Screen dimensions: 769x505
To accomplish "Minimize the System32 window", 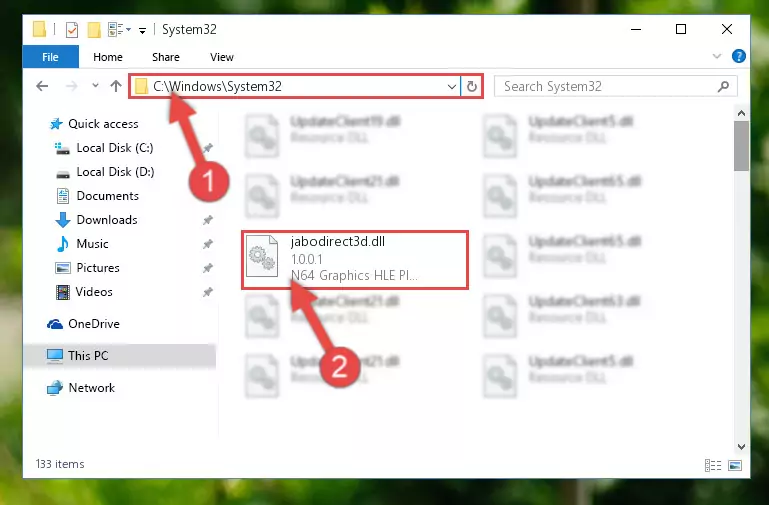I will pyautogui.click(x=636, y=29).
